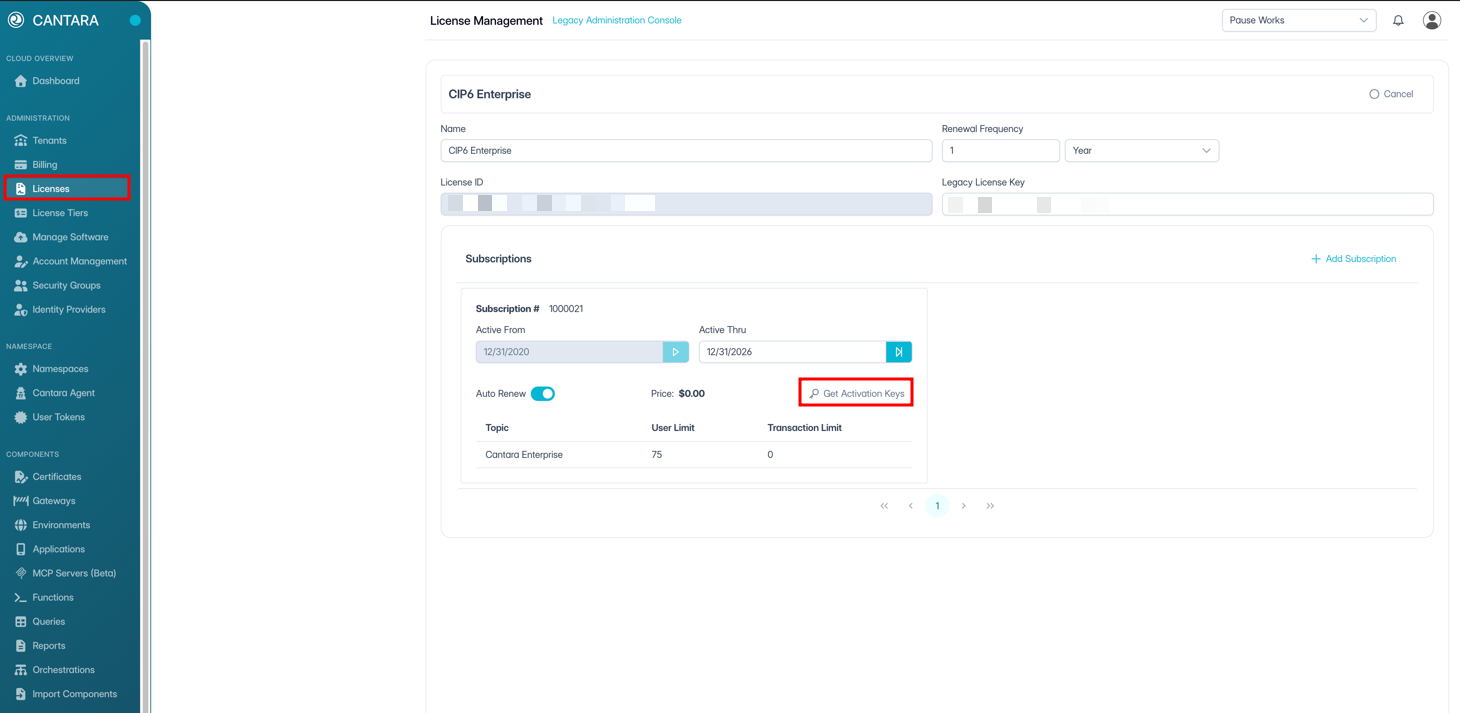
Task: Click the Tenants building icon
Action: point(20,141)
